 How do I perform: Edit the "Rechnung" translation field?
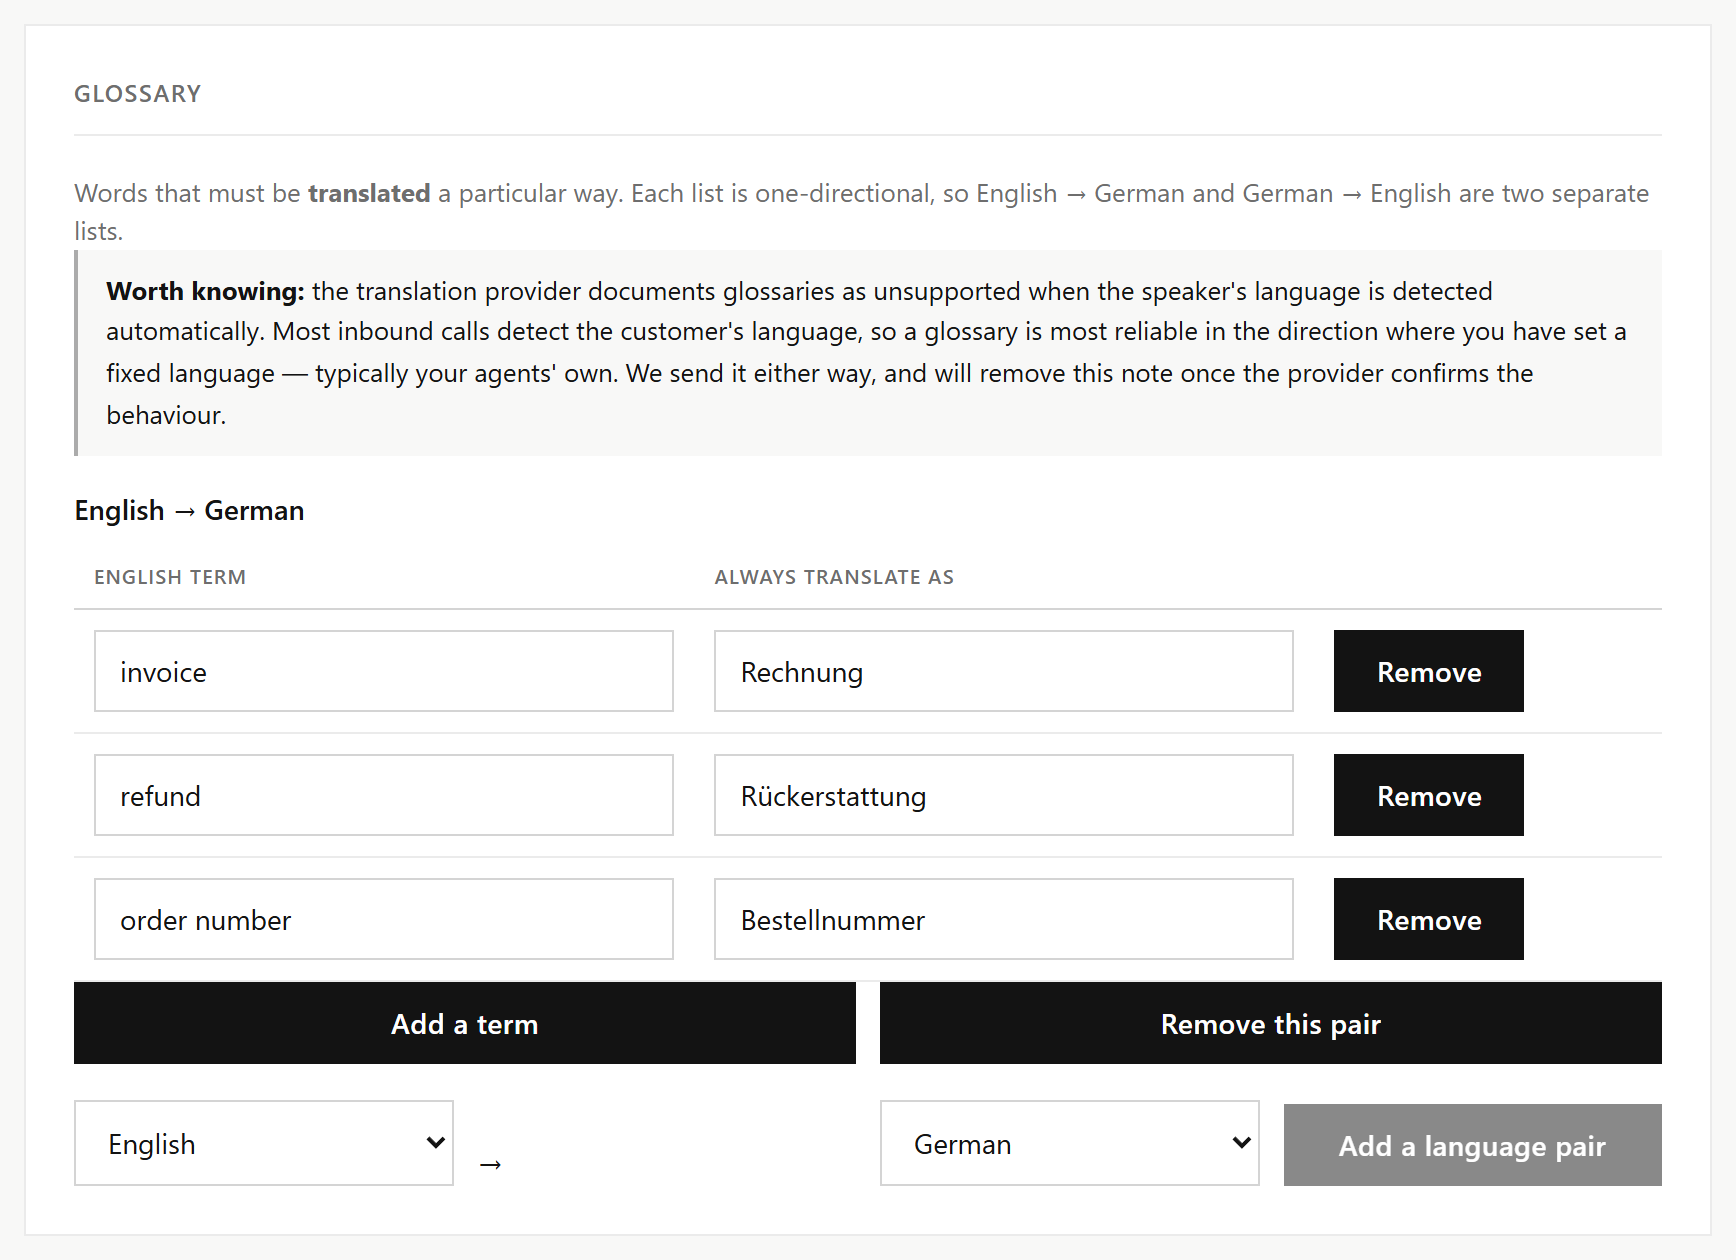1004,671
